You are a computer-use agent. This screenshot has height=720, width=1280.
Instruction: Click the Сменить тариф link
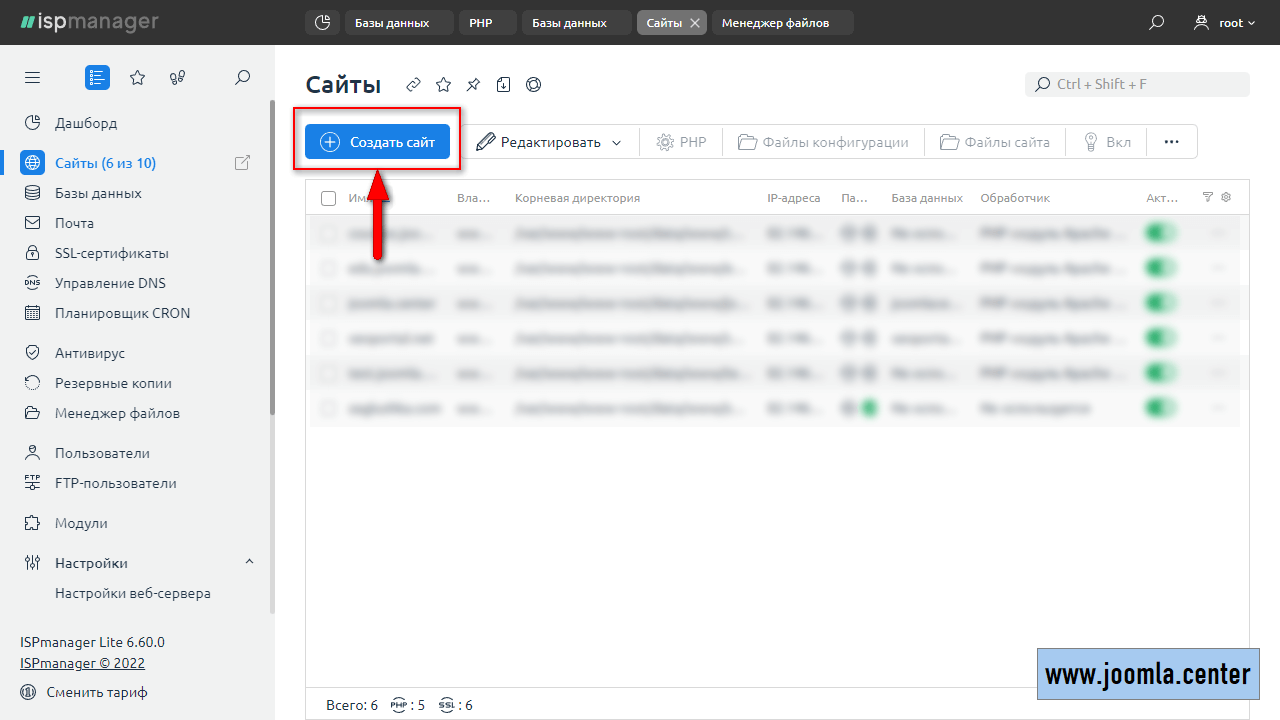point(97,692)
